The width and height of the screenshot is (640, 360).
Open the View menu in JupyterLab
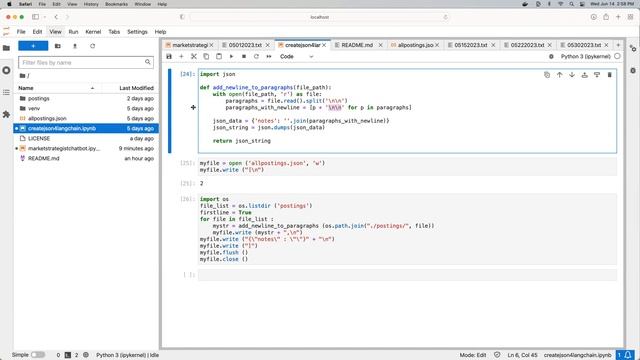(55, 32)
